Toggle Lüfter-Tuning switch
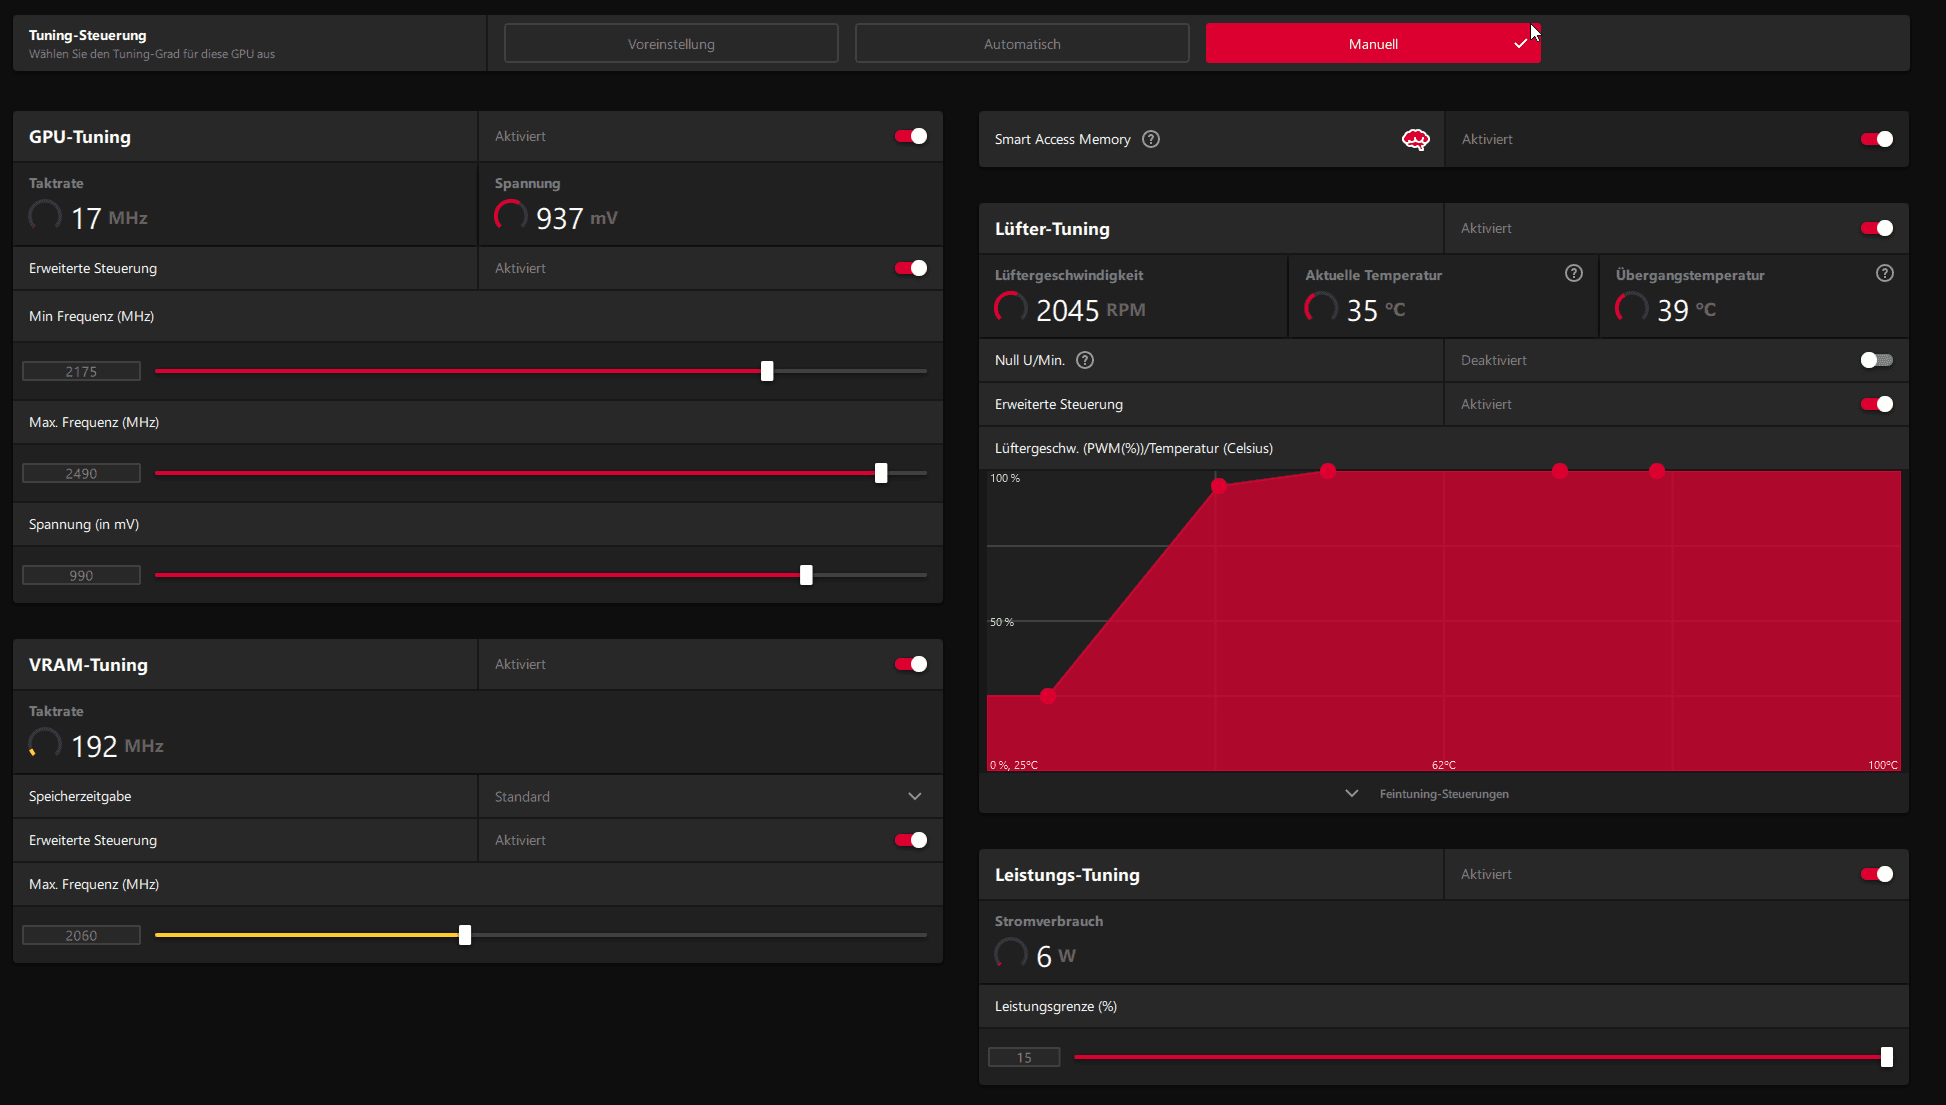 pos(1877,228)
